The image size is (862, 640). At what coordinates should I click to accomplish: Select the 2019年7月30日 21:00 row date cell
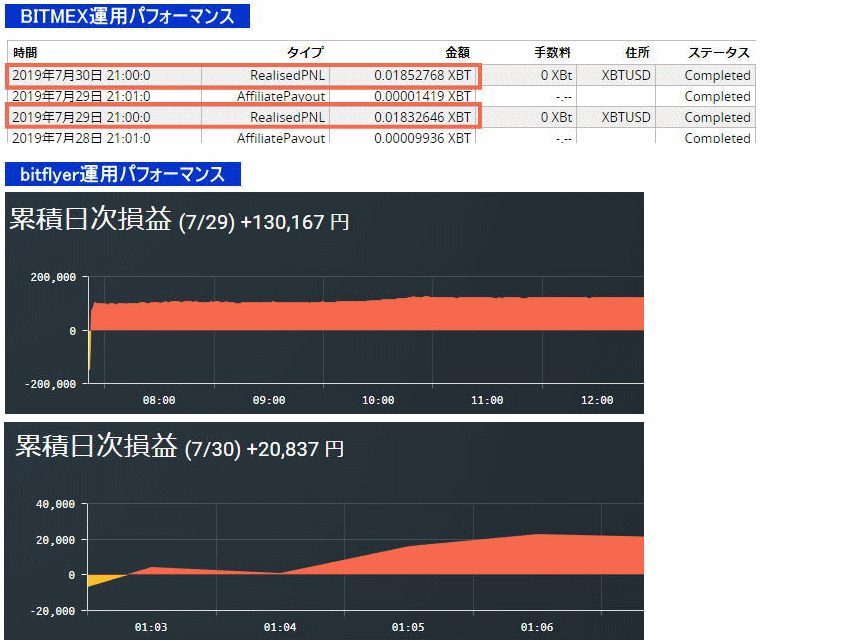pos(81,75)
